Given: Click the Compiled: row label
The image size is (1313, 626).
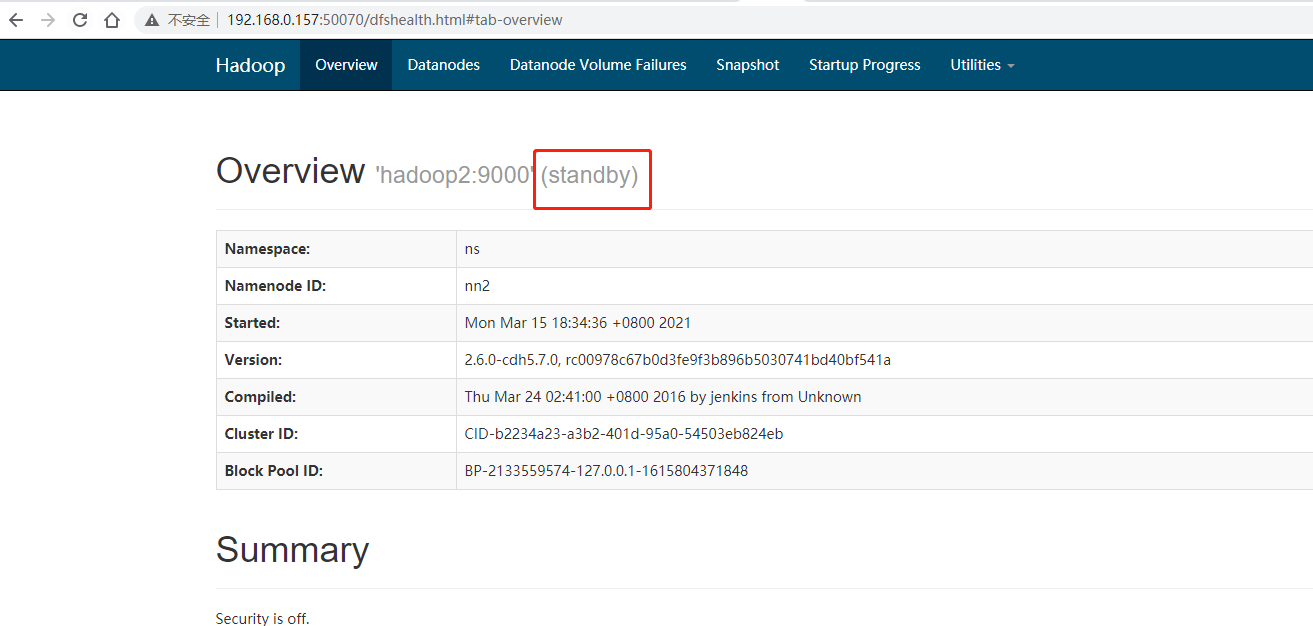Looking at the screenshot, I should pos(260,397).
